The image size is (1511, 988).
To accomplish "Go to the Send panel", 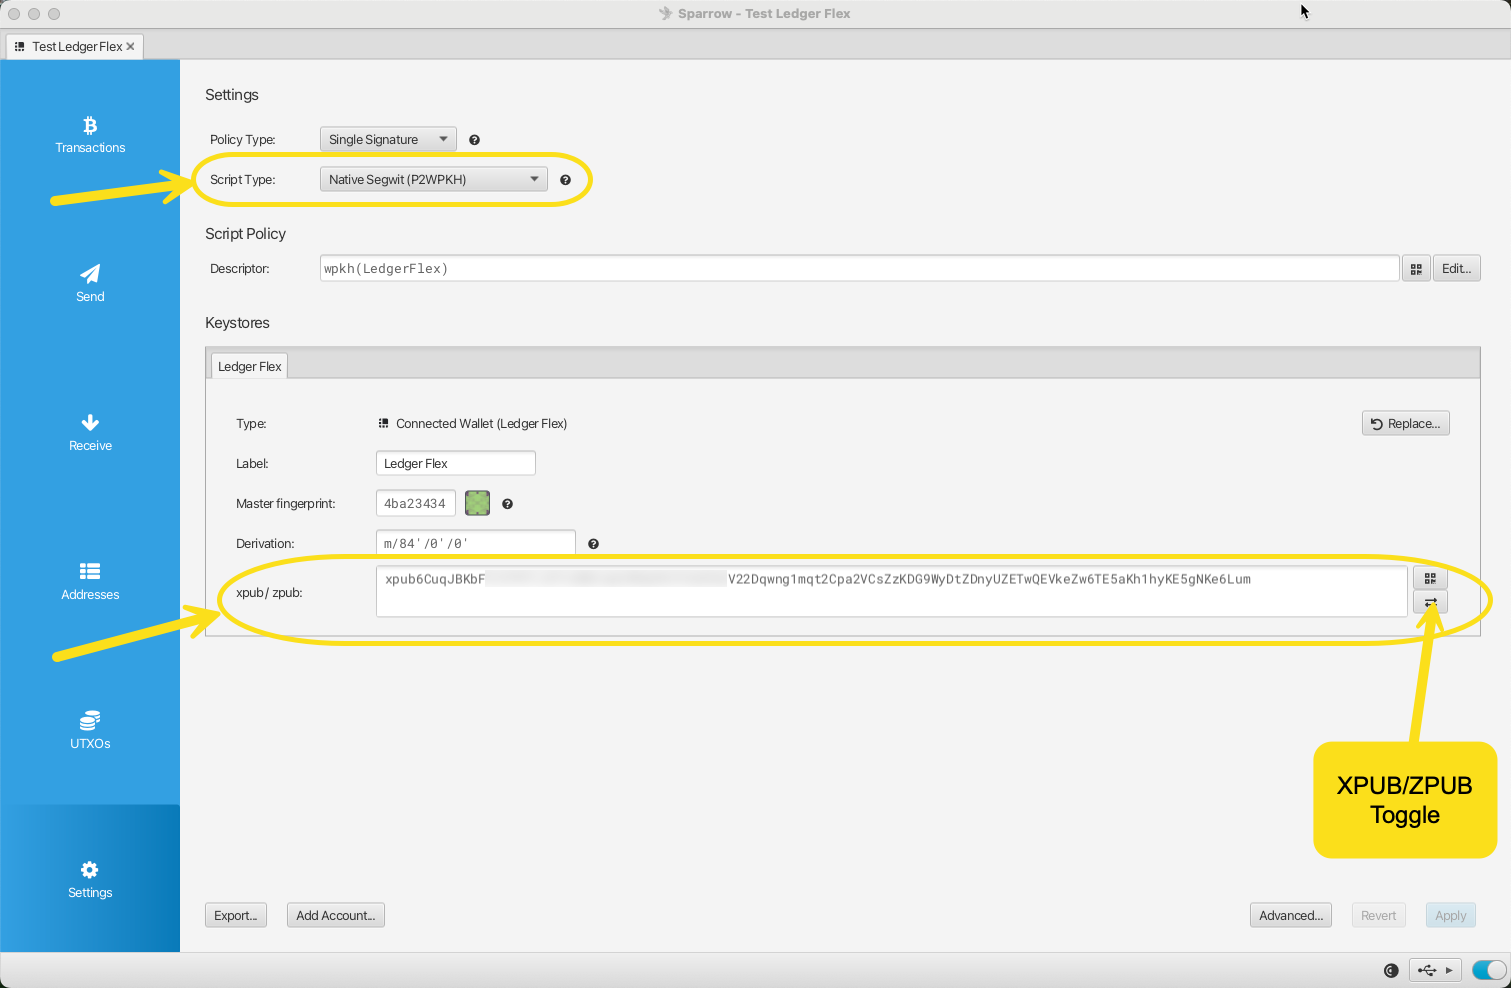I will [90, 283].
